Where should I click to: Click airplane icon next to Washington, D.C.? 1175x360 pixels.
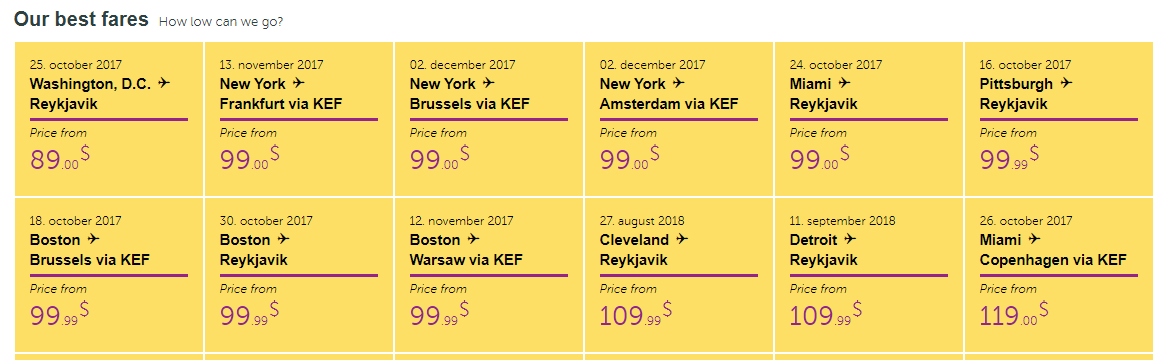coord(163,82)
